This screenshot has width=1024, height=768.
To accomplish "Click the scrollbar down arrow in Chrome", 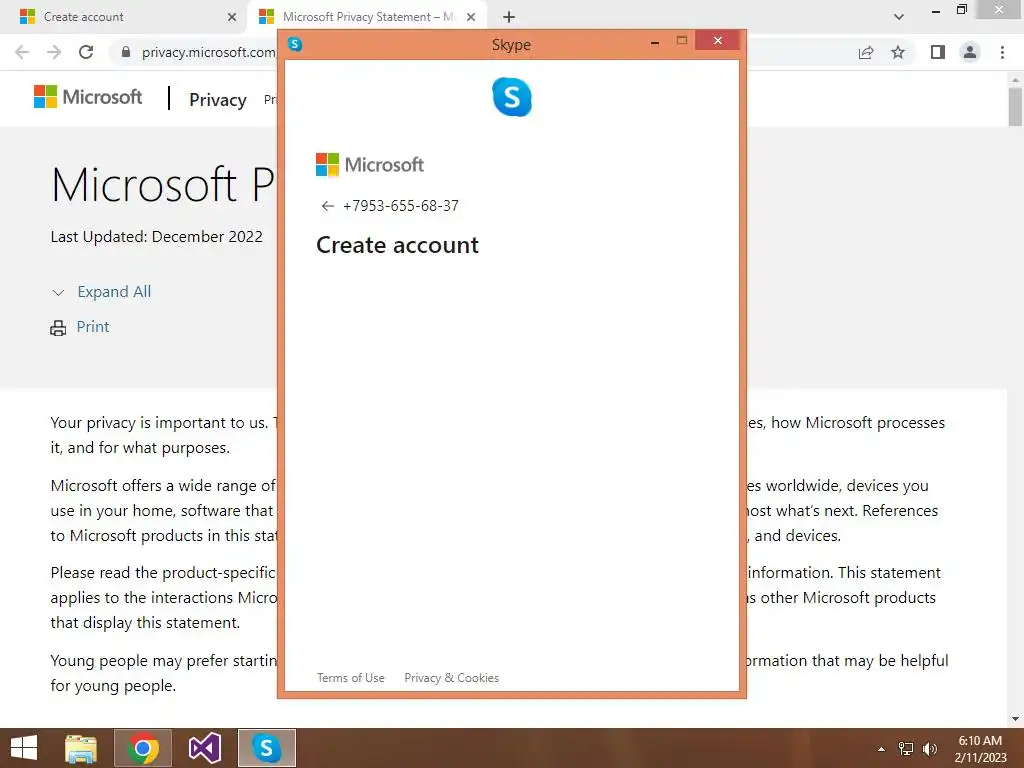I will pyautogui.click(x=1015, y=718).
